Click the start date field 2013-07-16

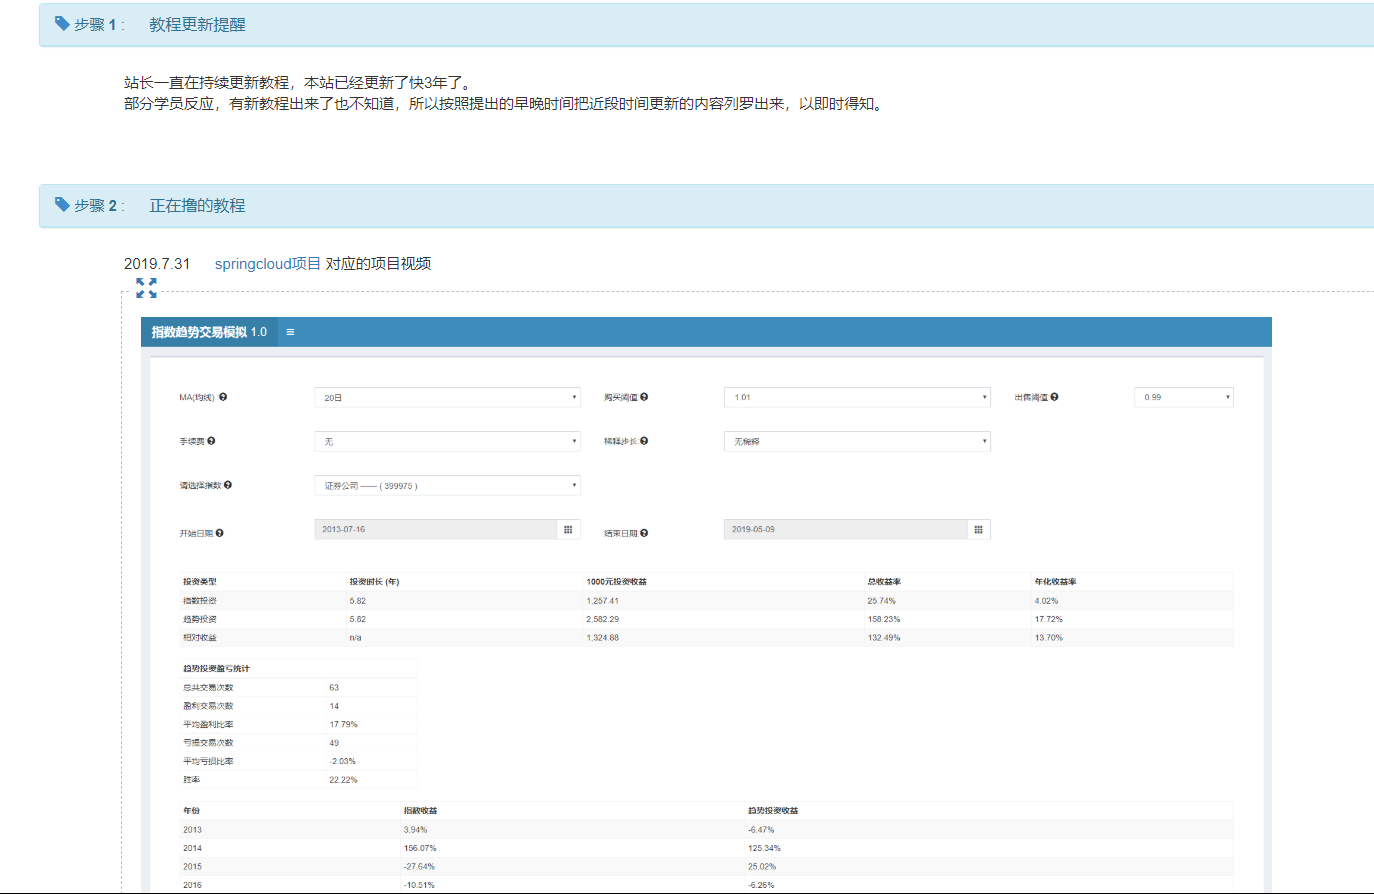(435, 529)
